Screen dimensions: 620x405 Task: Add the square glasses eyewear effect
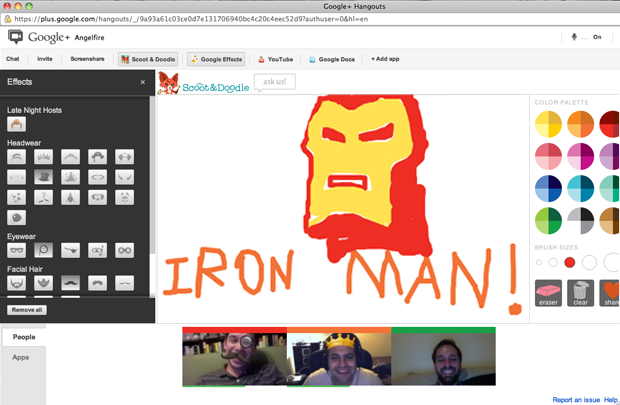pos(17,250)
